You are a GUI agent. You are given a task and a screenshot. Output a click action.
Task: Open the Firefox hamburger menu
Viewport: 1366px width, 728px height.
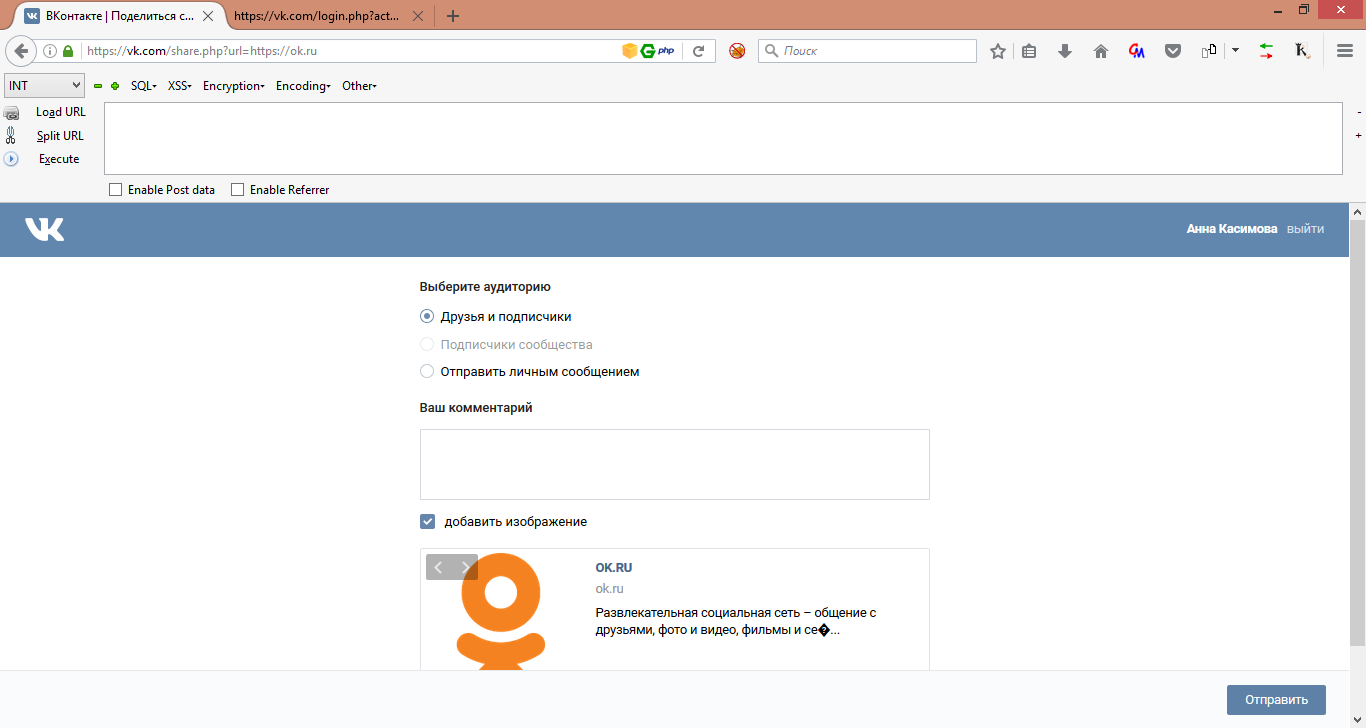pyautogui.click(x=1344, y=51)
